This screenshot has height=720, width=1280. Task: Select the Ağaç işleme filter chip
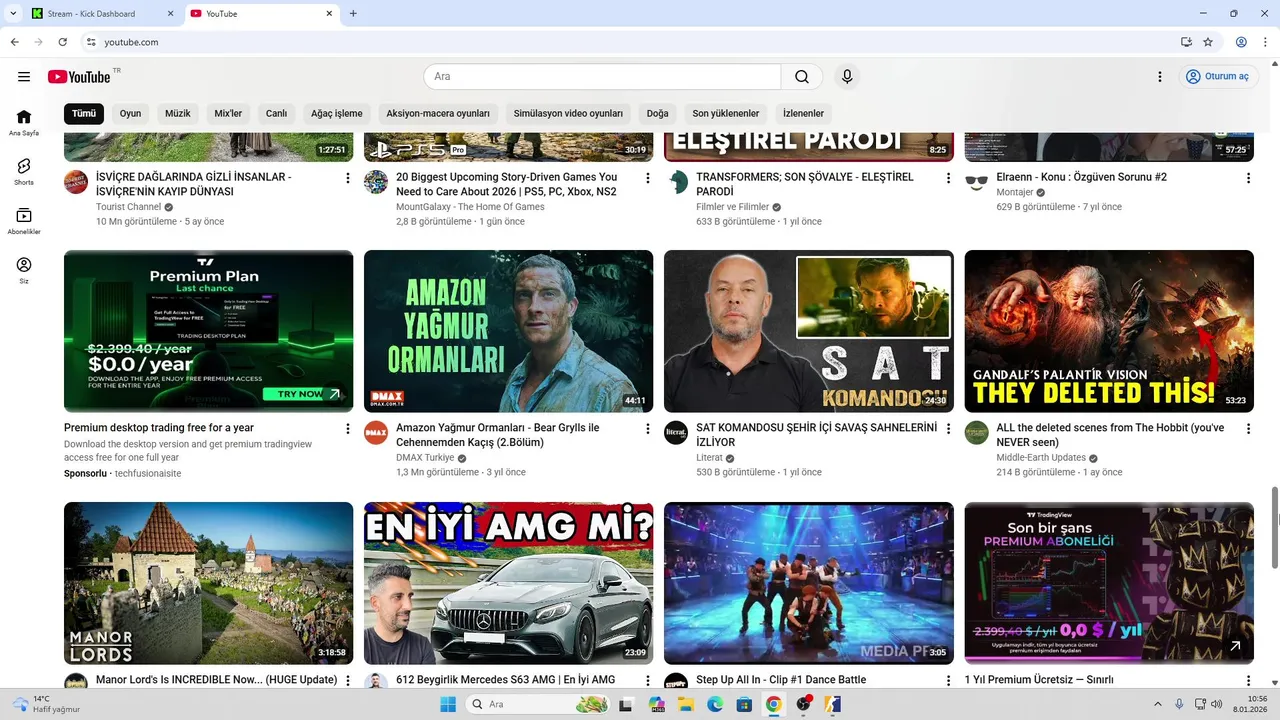(337, 113)
